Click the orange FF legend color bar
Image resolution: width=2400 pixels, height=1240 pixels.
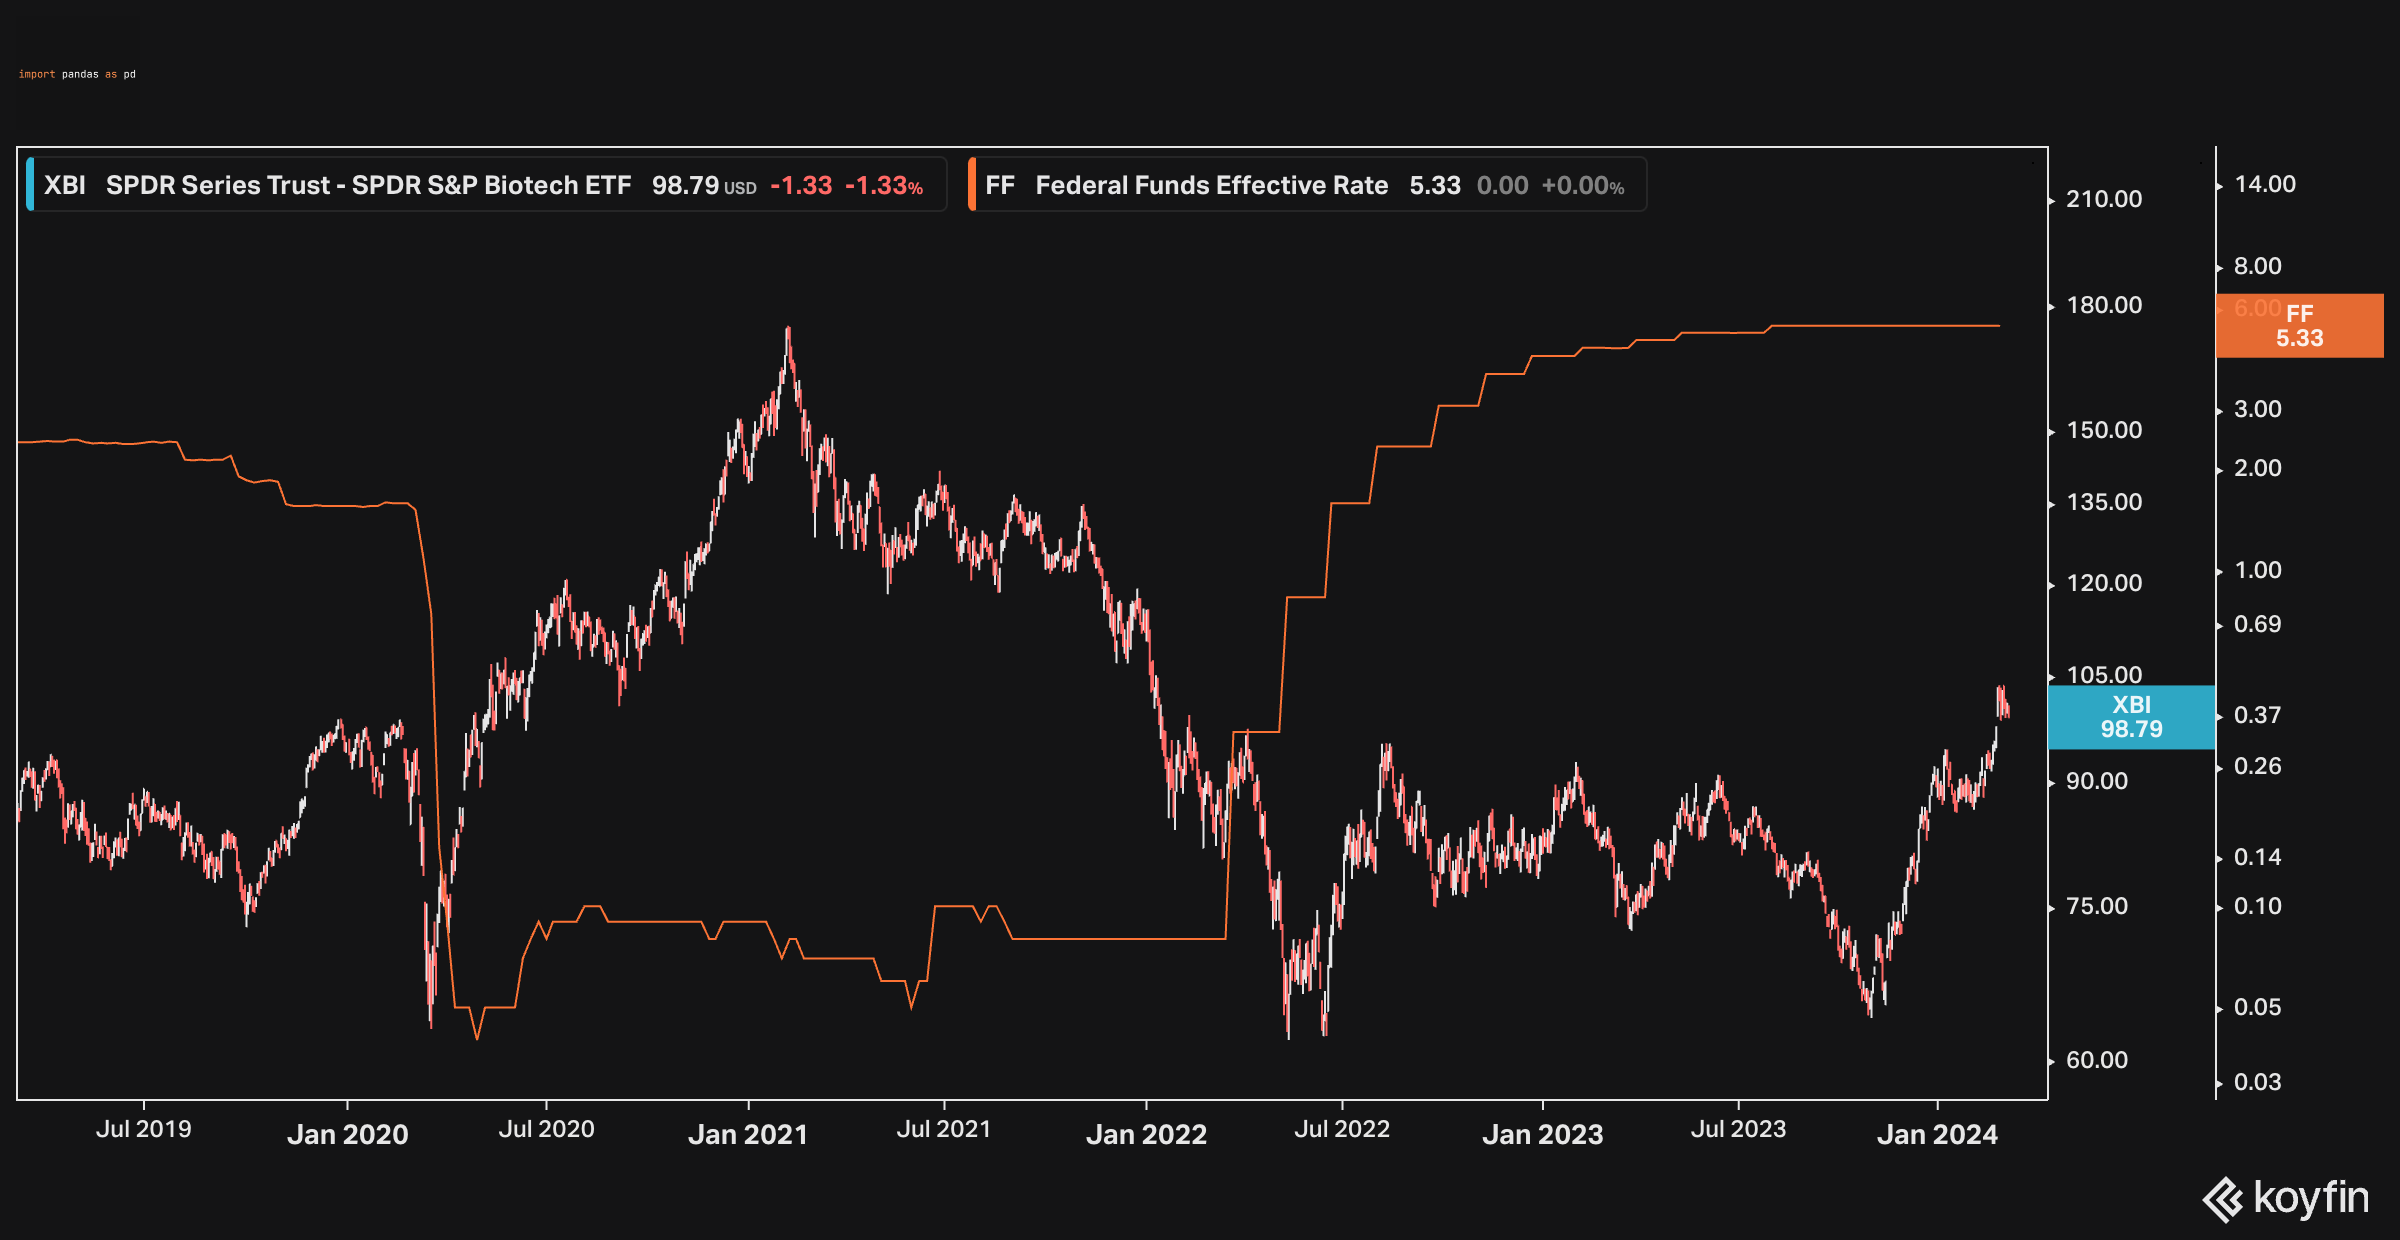click(x=972, y=185)
